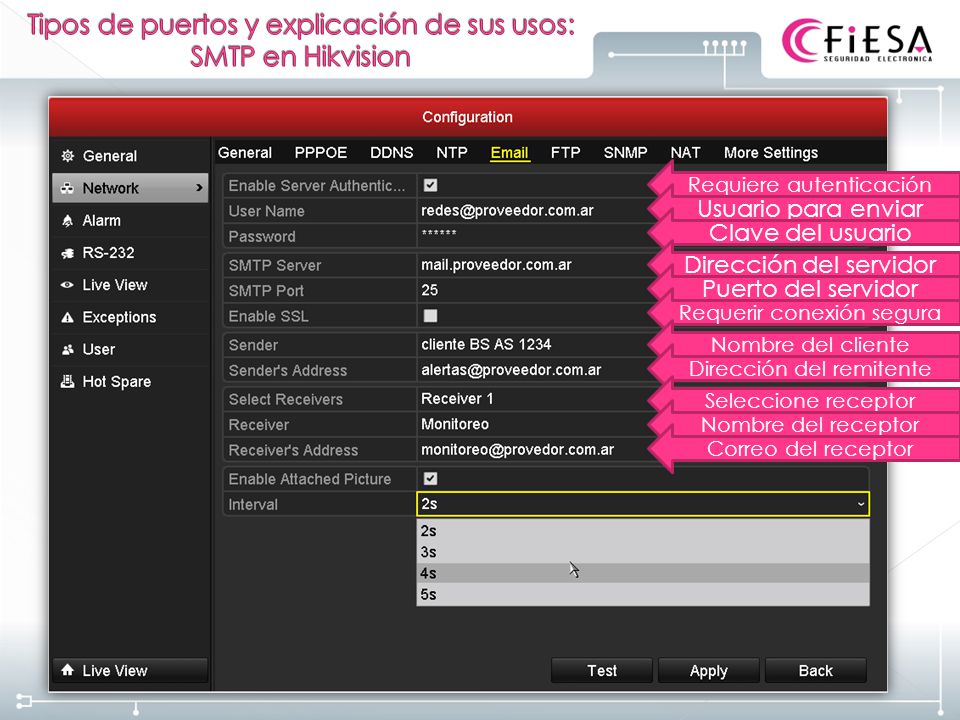This screenshot has height=720, width=960.
Task: Choose 5s in the interval list
Action: pos(643,594)
